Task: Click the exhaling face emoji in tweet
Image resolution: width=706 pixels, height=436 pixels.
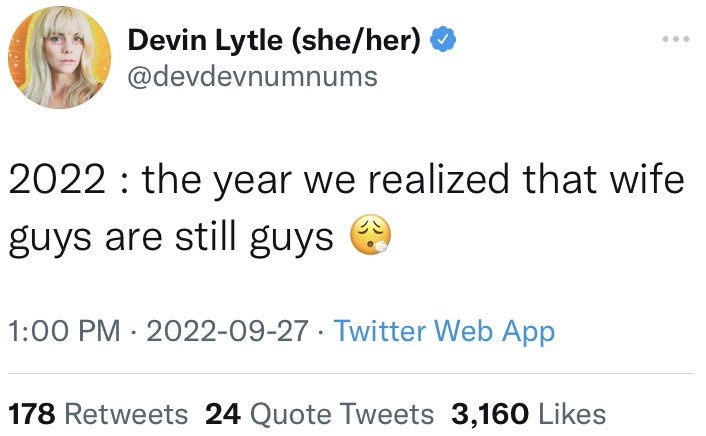Action: [370, 237]
